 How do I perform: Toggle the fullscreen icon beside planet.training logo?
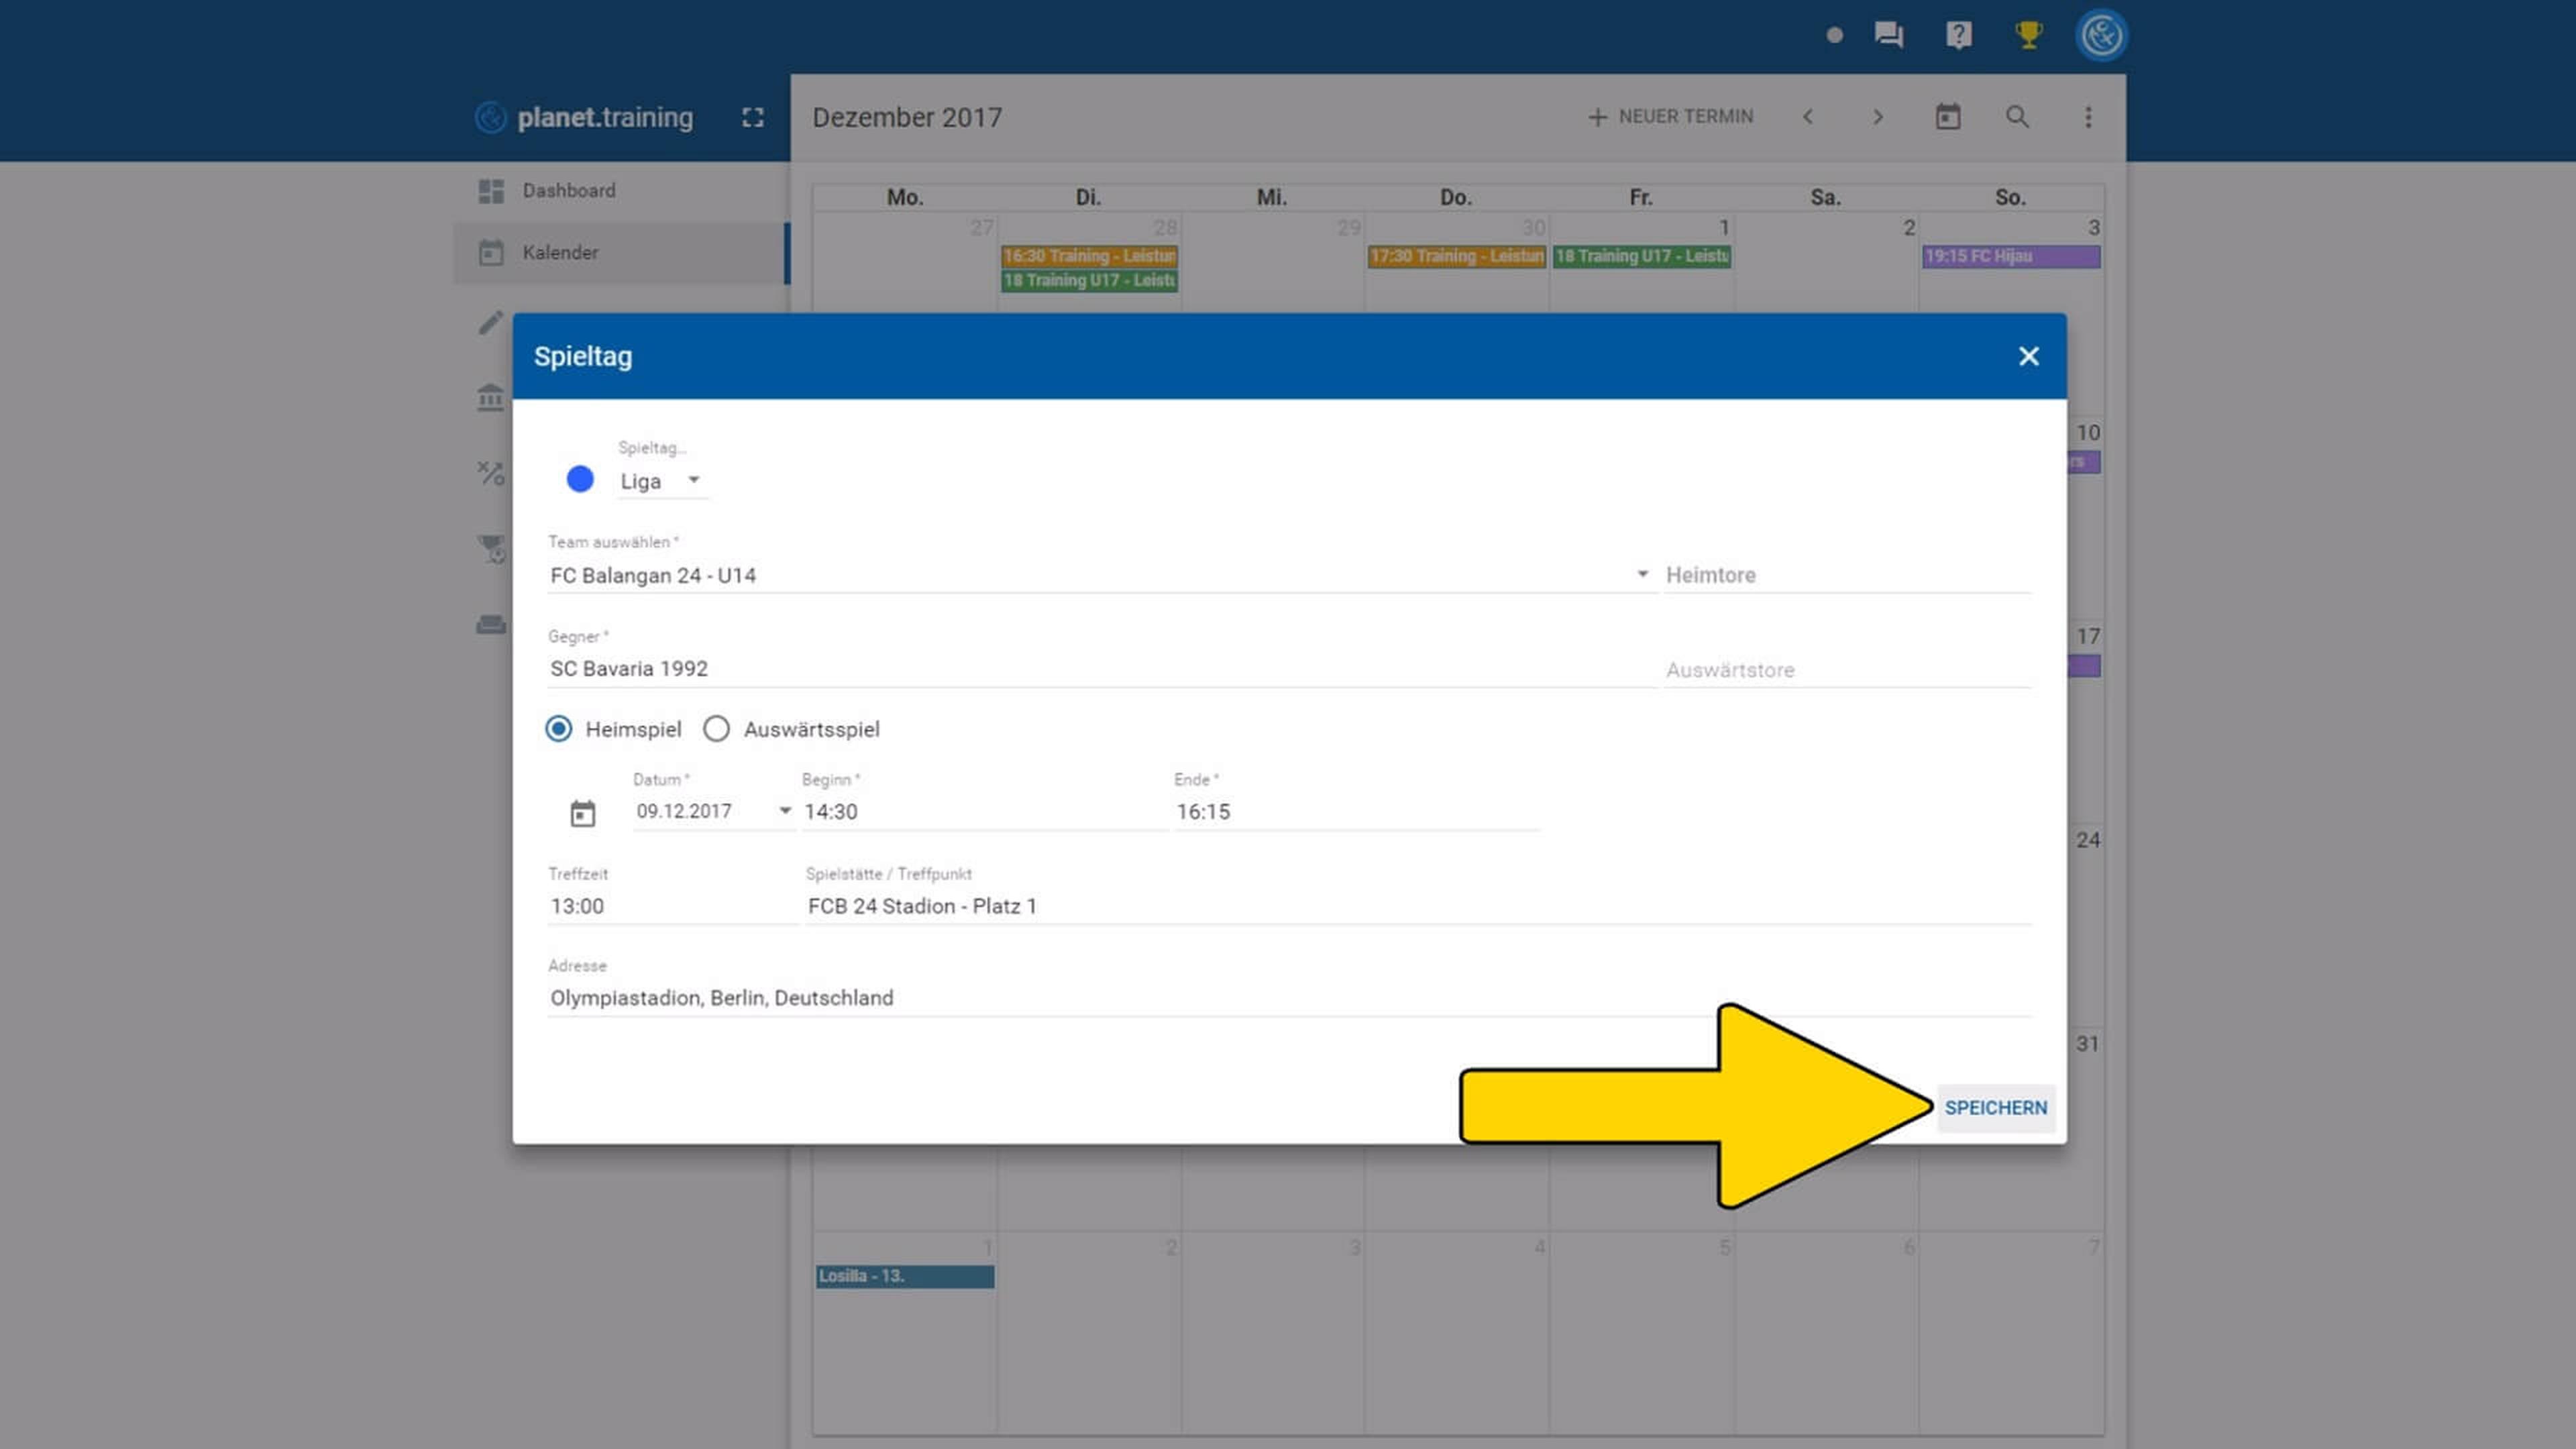[753, 117]
